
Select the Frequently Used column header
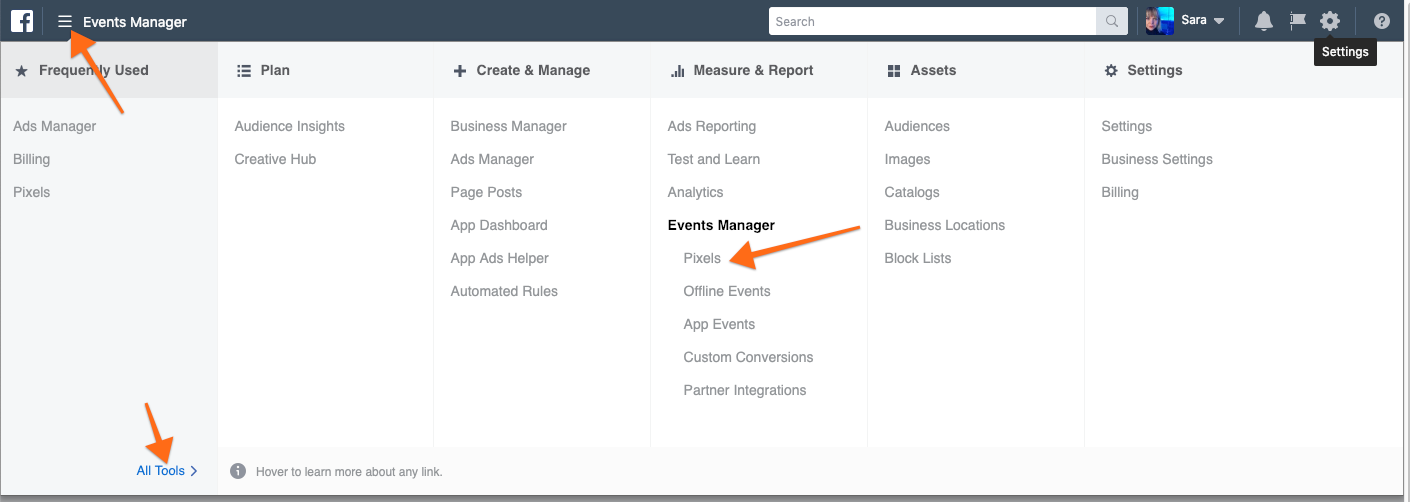pos(109,70)
